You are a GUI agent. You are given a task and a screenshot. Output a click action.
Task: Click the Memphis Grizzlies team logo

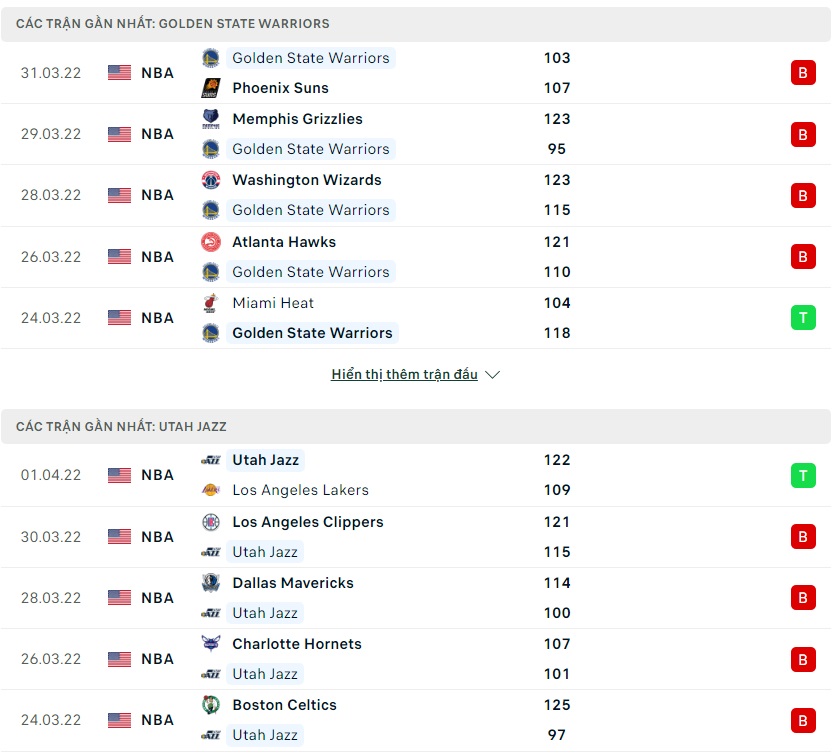tap(210, 119)
